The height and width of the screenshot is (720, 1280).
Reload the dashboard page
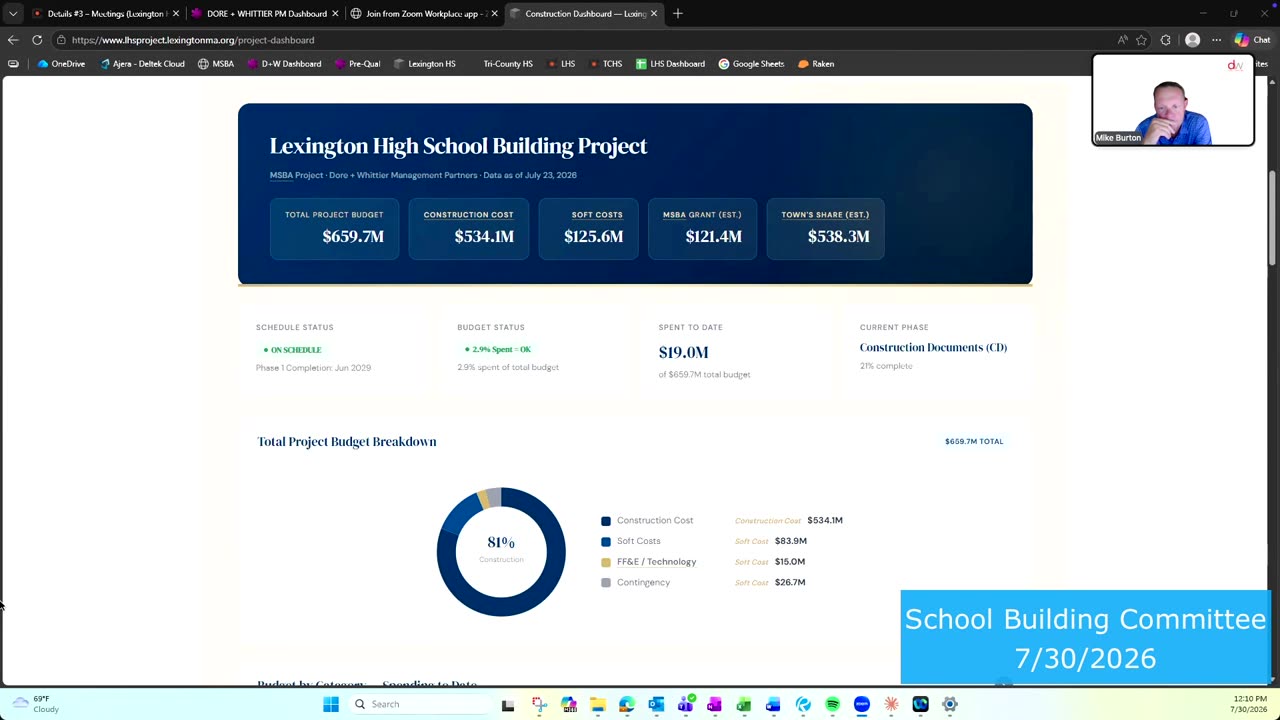(37, 40)
